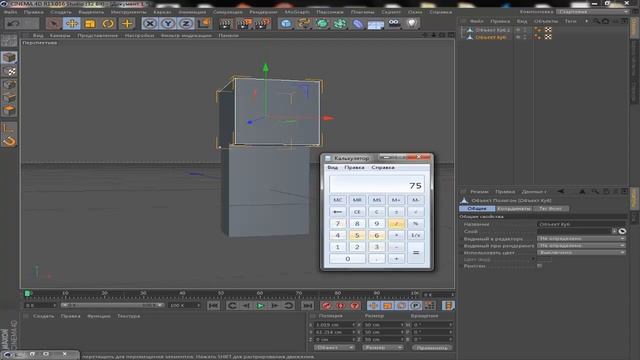Switch to the general (Общие) tab

click(477, 209)
